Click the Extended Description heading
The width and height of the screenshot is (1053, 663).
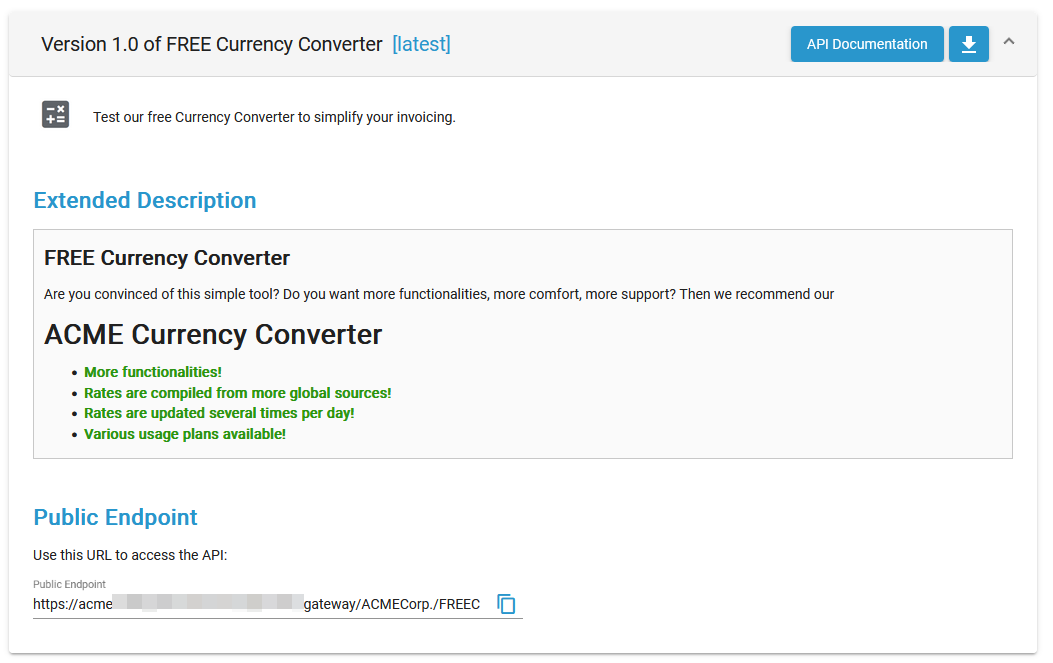[x=145, y=200]
